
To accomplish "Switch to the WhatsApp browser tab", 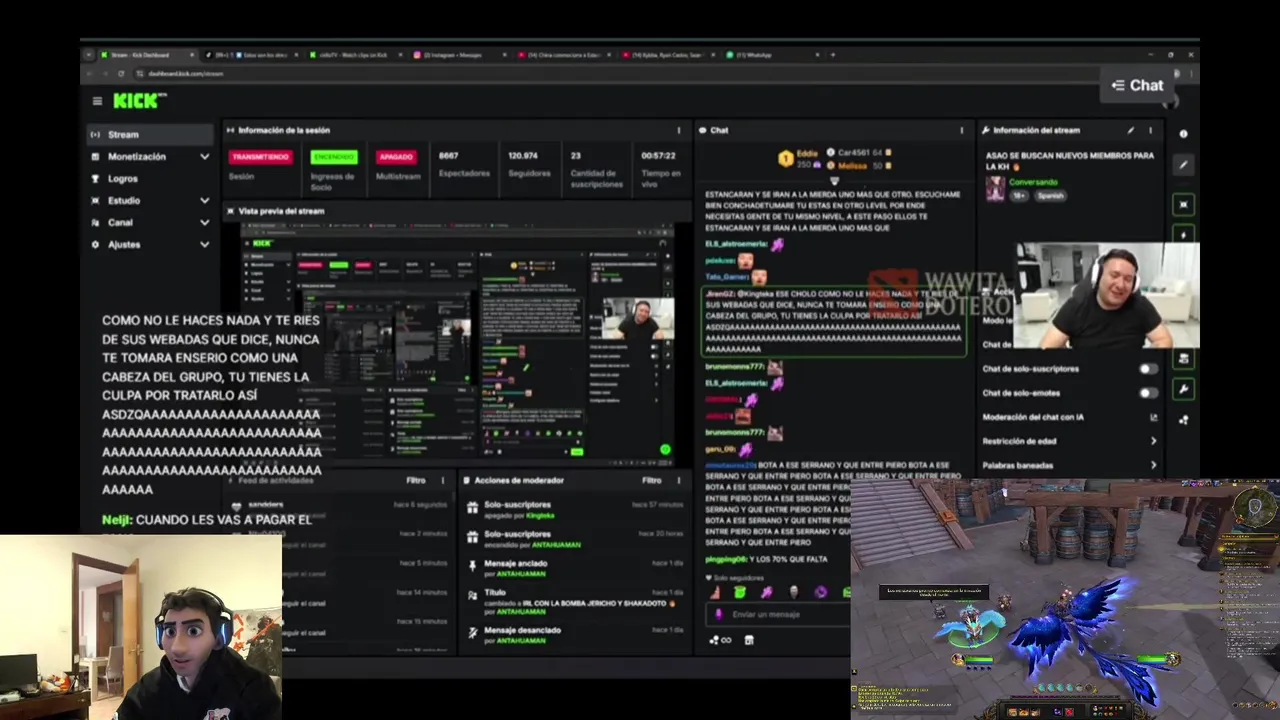I will (775, 55).
